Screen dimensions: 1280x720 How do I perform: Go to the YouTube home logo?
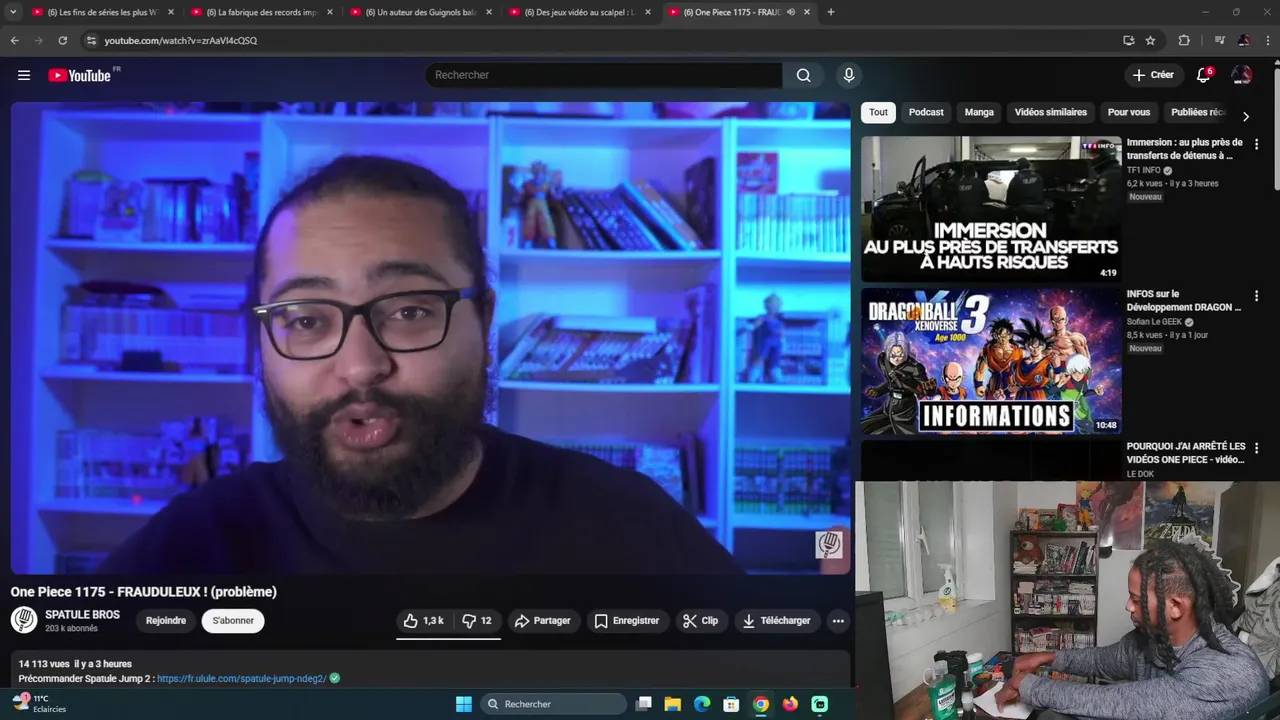point(80,75)
